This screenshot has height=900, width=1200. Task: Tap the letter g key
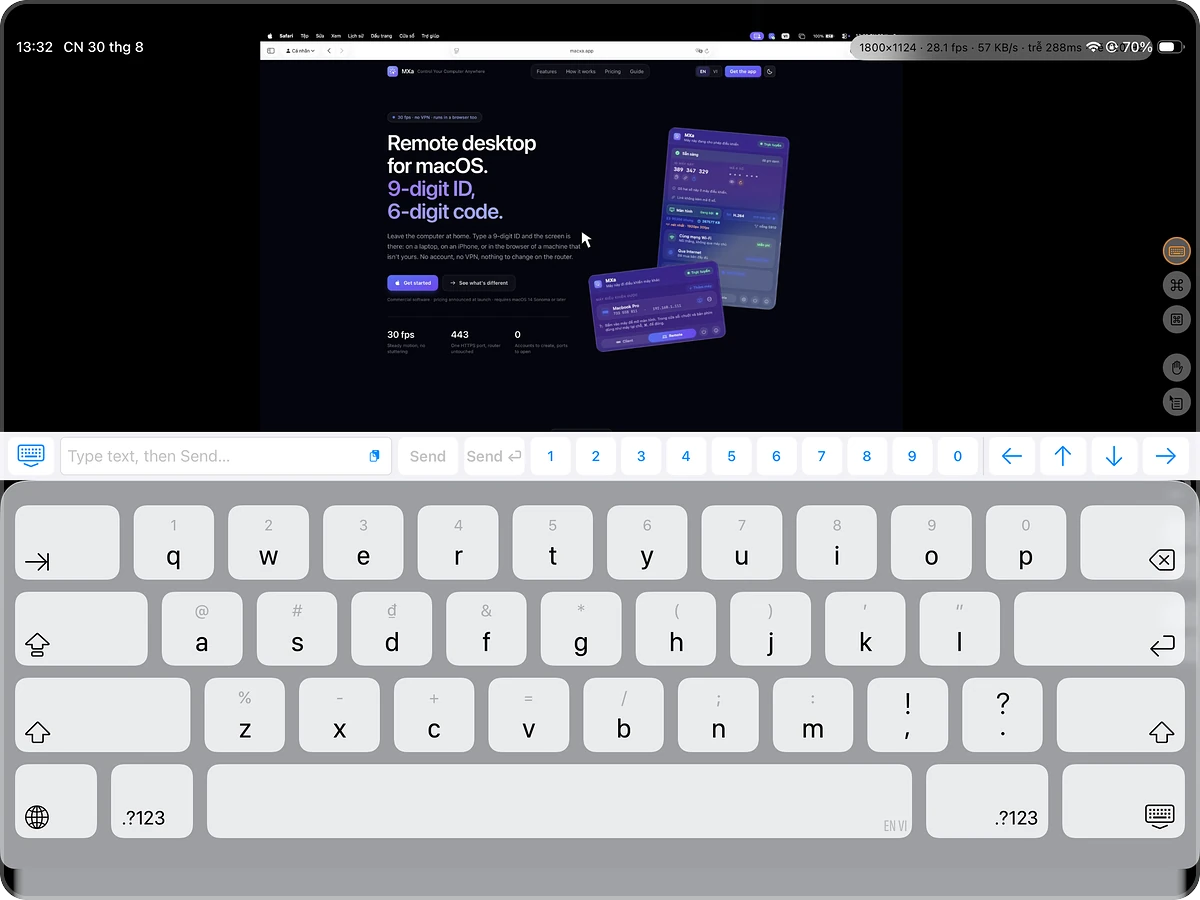(x=581, y=628)
